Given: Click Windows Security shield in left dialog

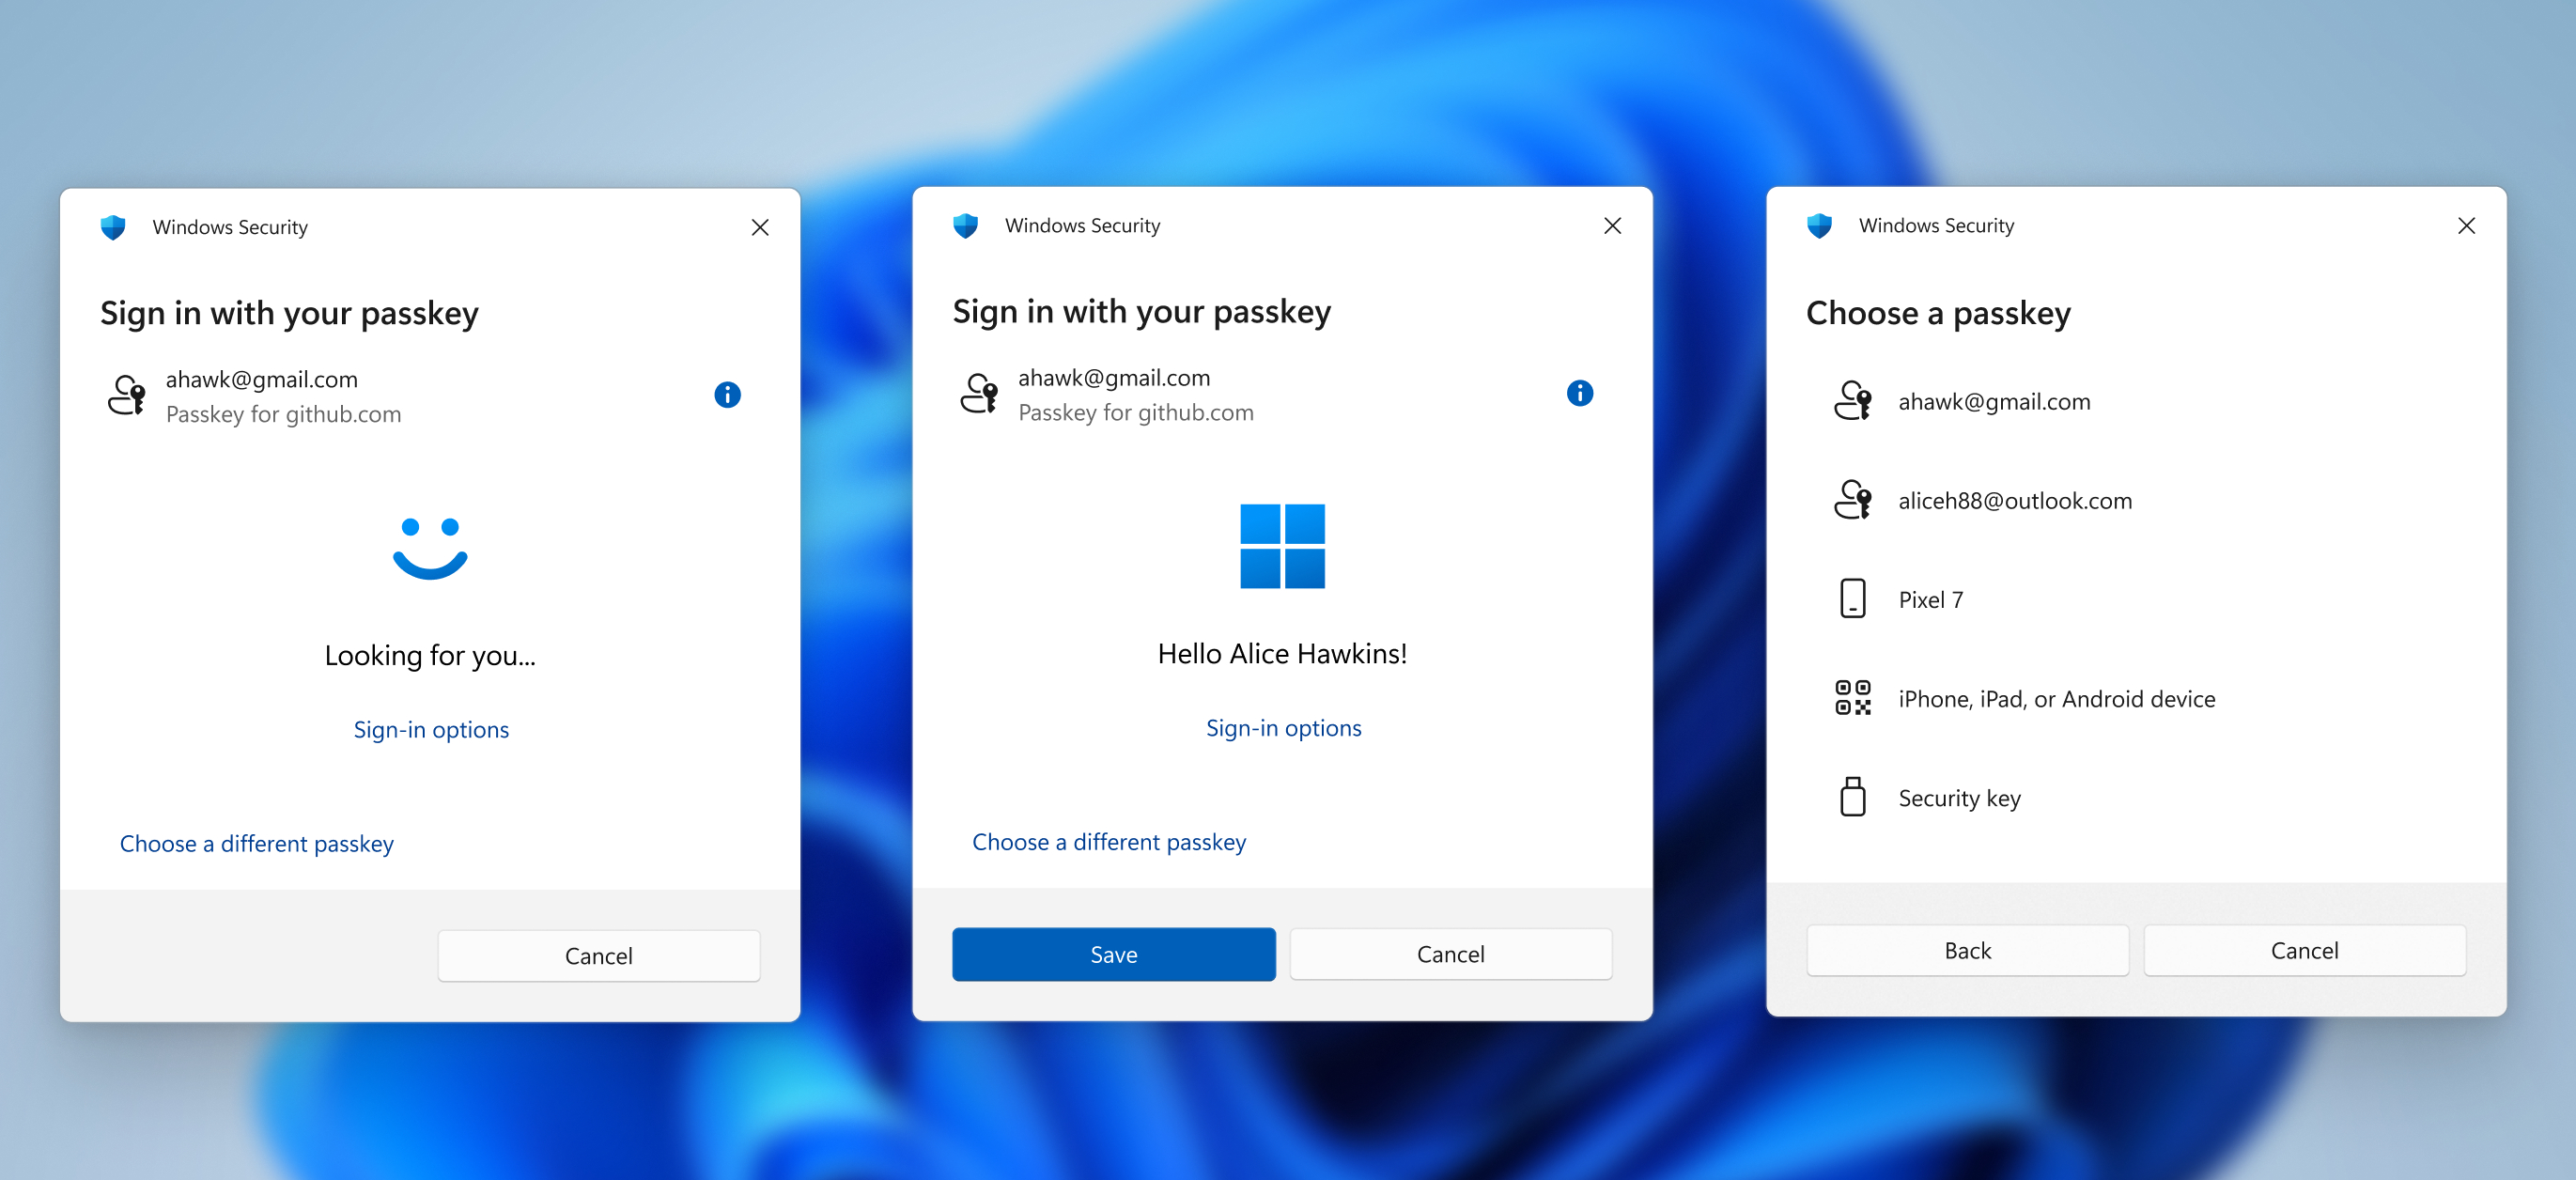Looking at the screenshot, I should (113, 227).
